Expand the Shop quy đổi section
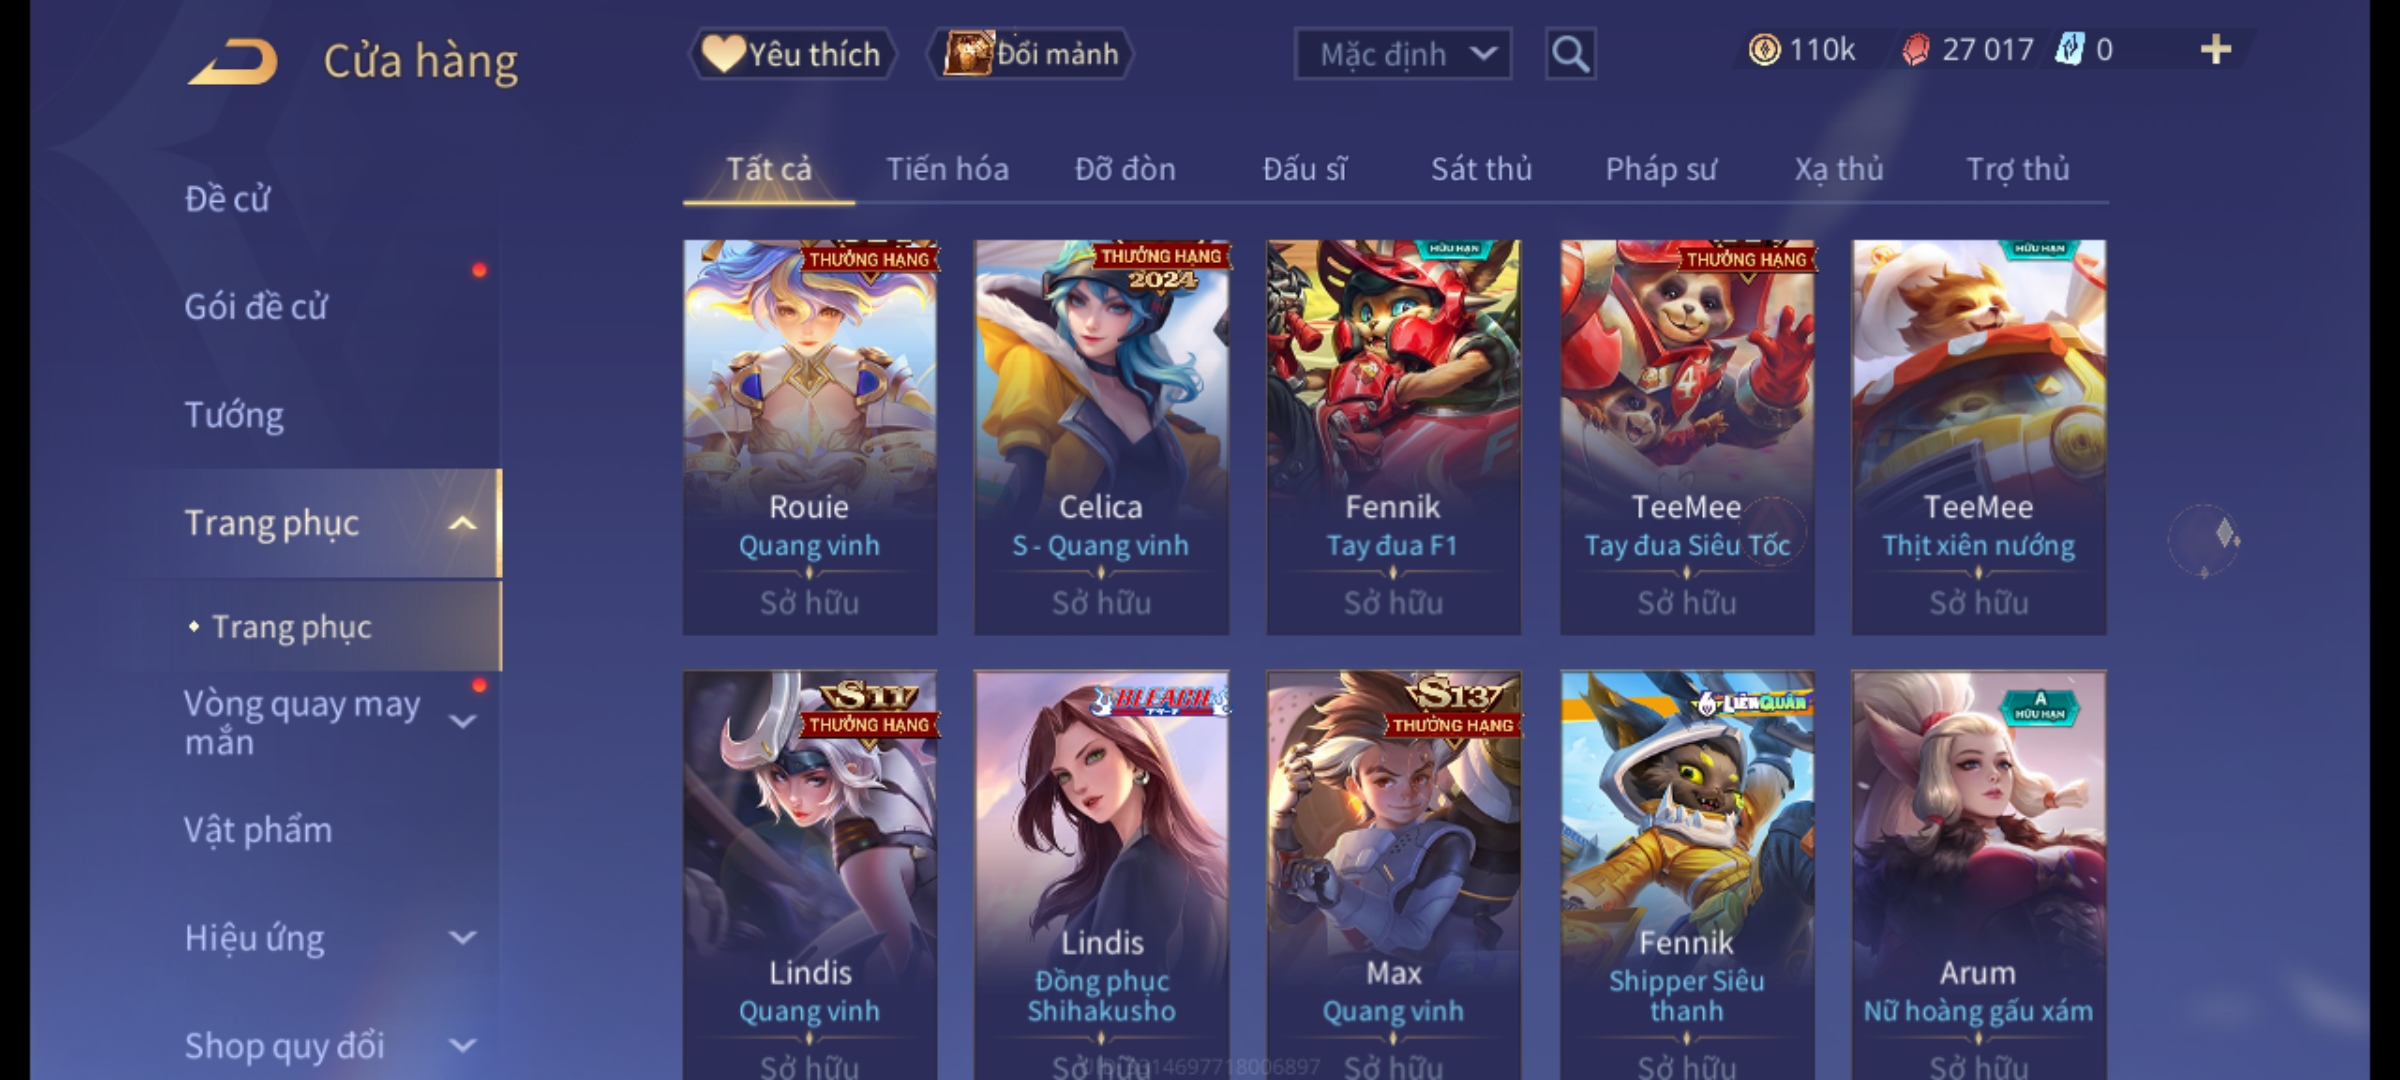Image resolution: width=2400 pixels, height=1080 pixels. tap(462, 1046)
